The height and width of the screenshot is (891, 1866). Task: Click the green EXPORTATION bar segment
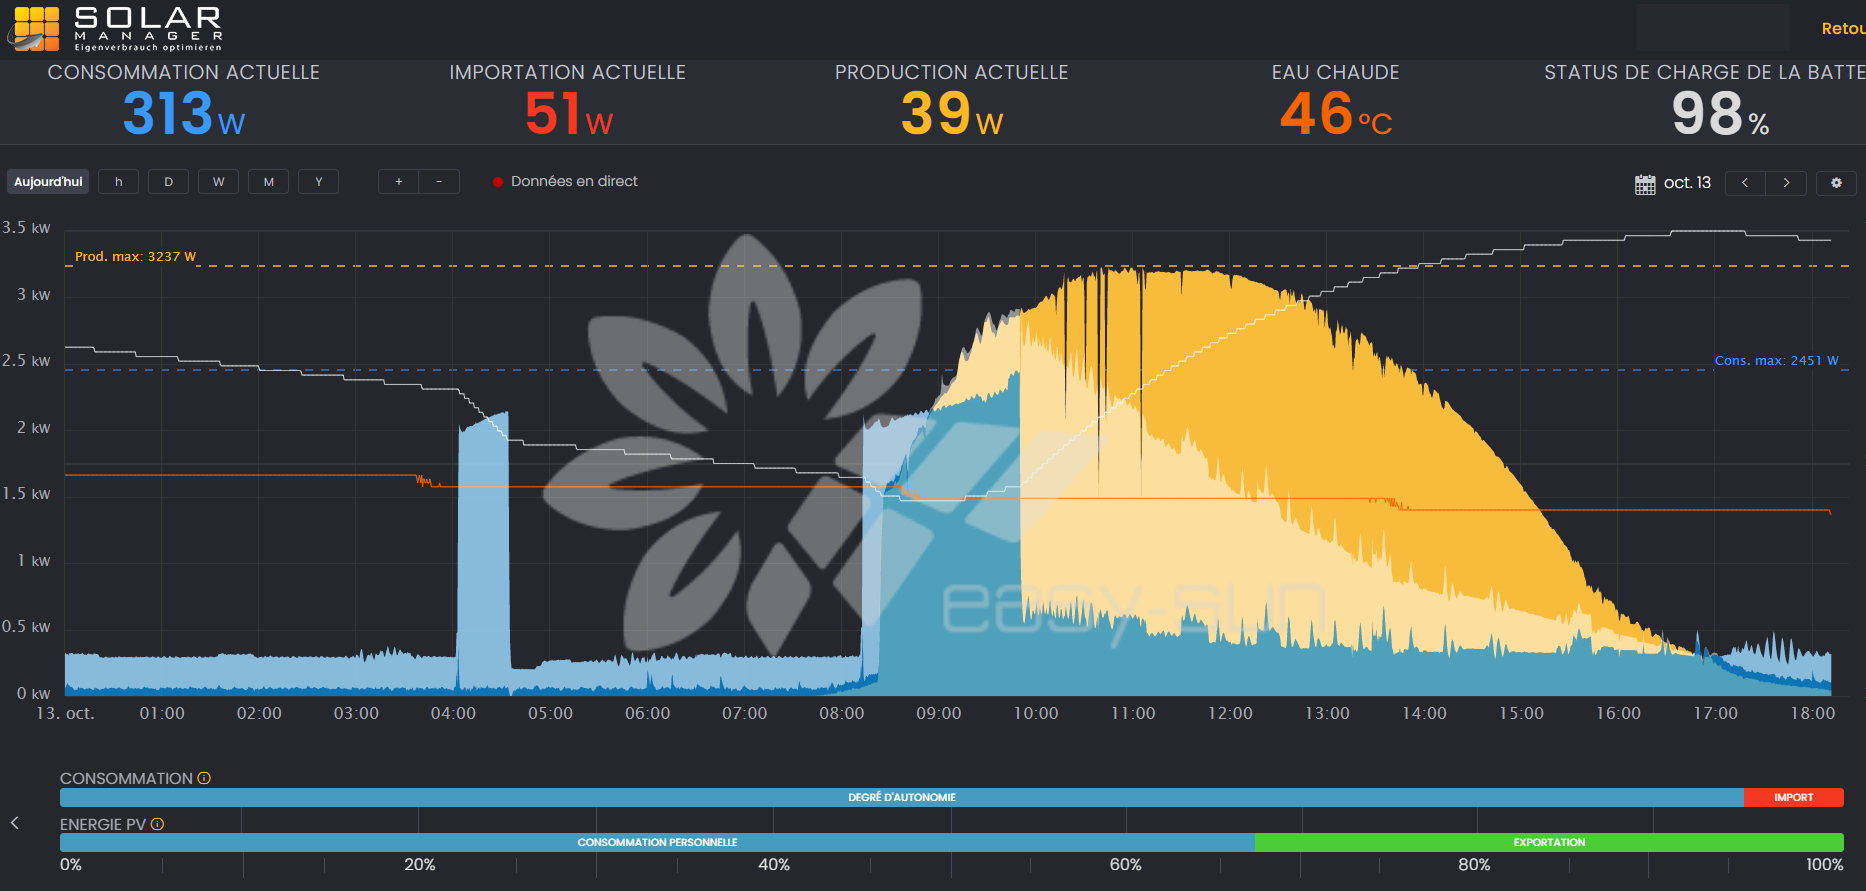coord(1548,842)
